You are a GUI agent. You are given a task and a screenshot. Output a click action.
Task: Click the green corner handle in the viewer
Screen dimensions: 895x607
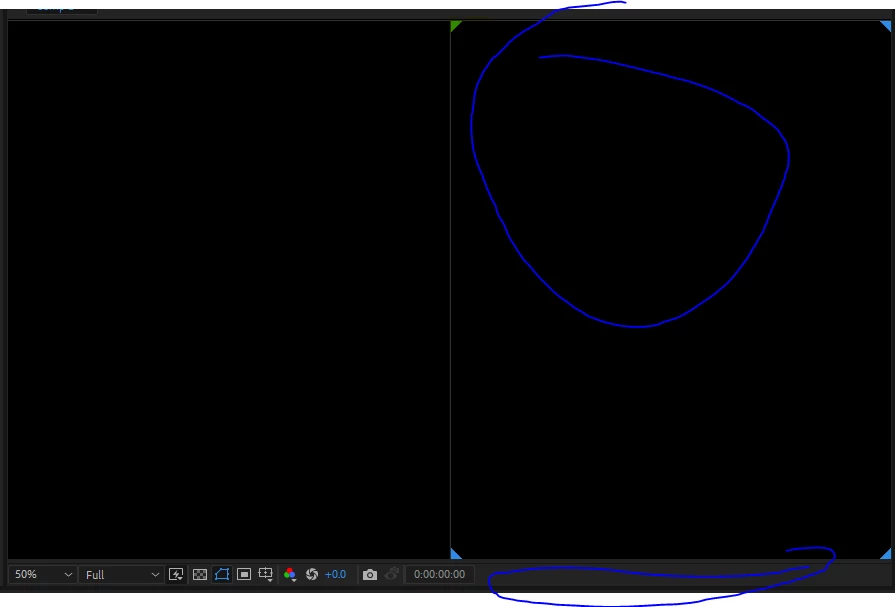coord(455,26)
